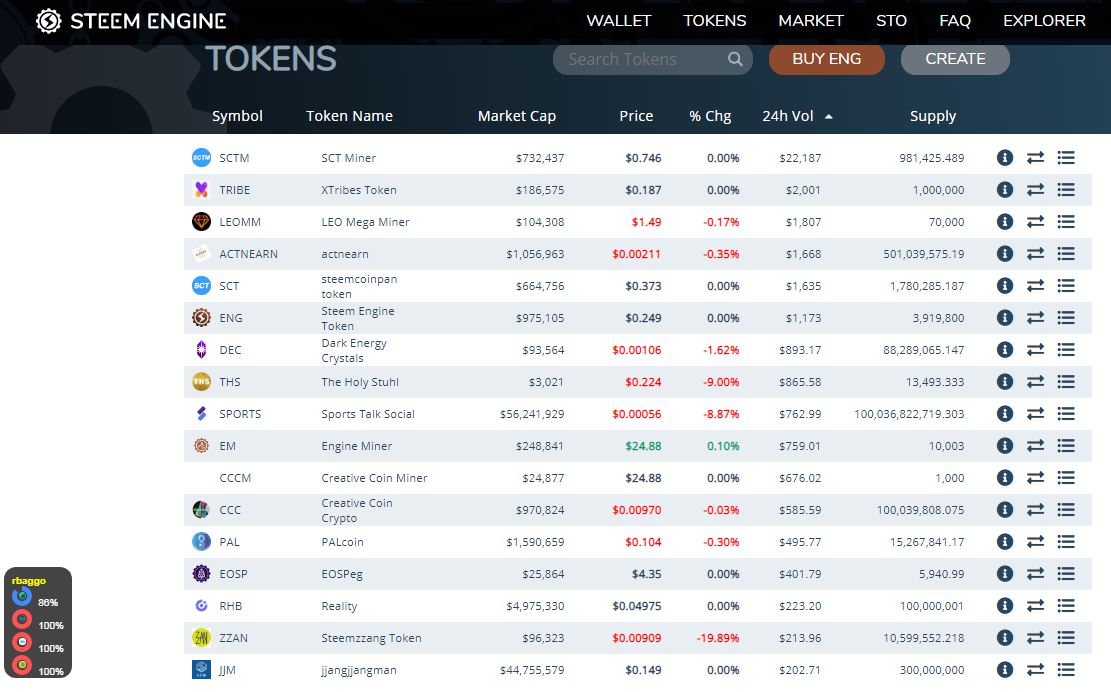The image size is (1111, 692).
Task: Click the info icon for SCTM
Action: (1005, 158)
